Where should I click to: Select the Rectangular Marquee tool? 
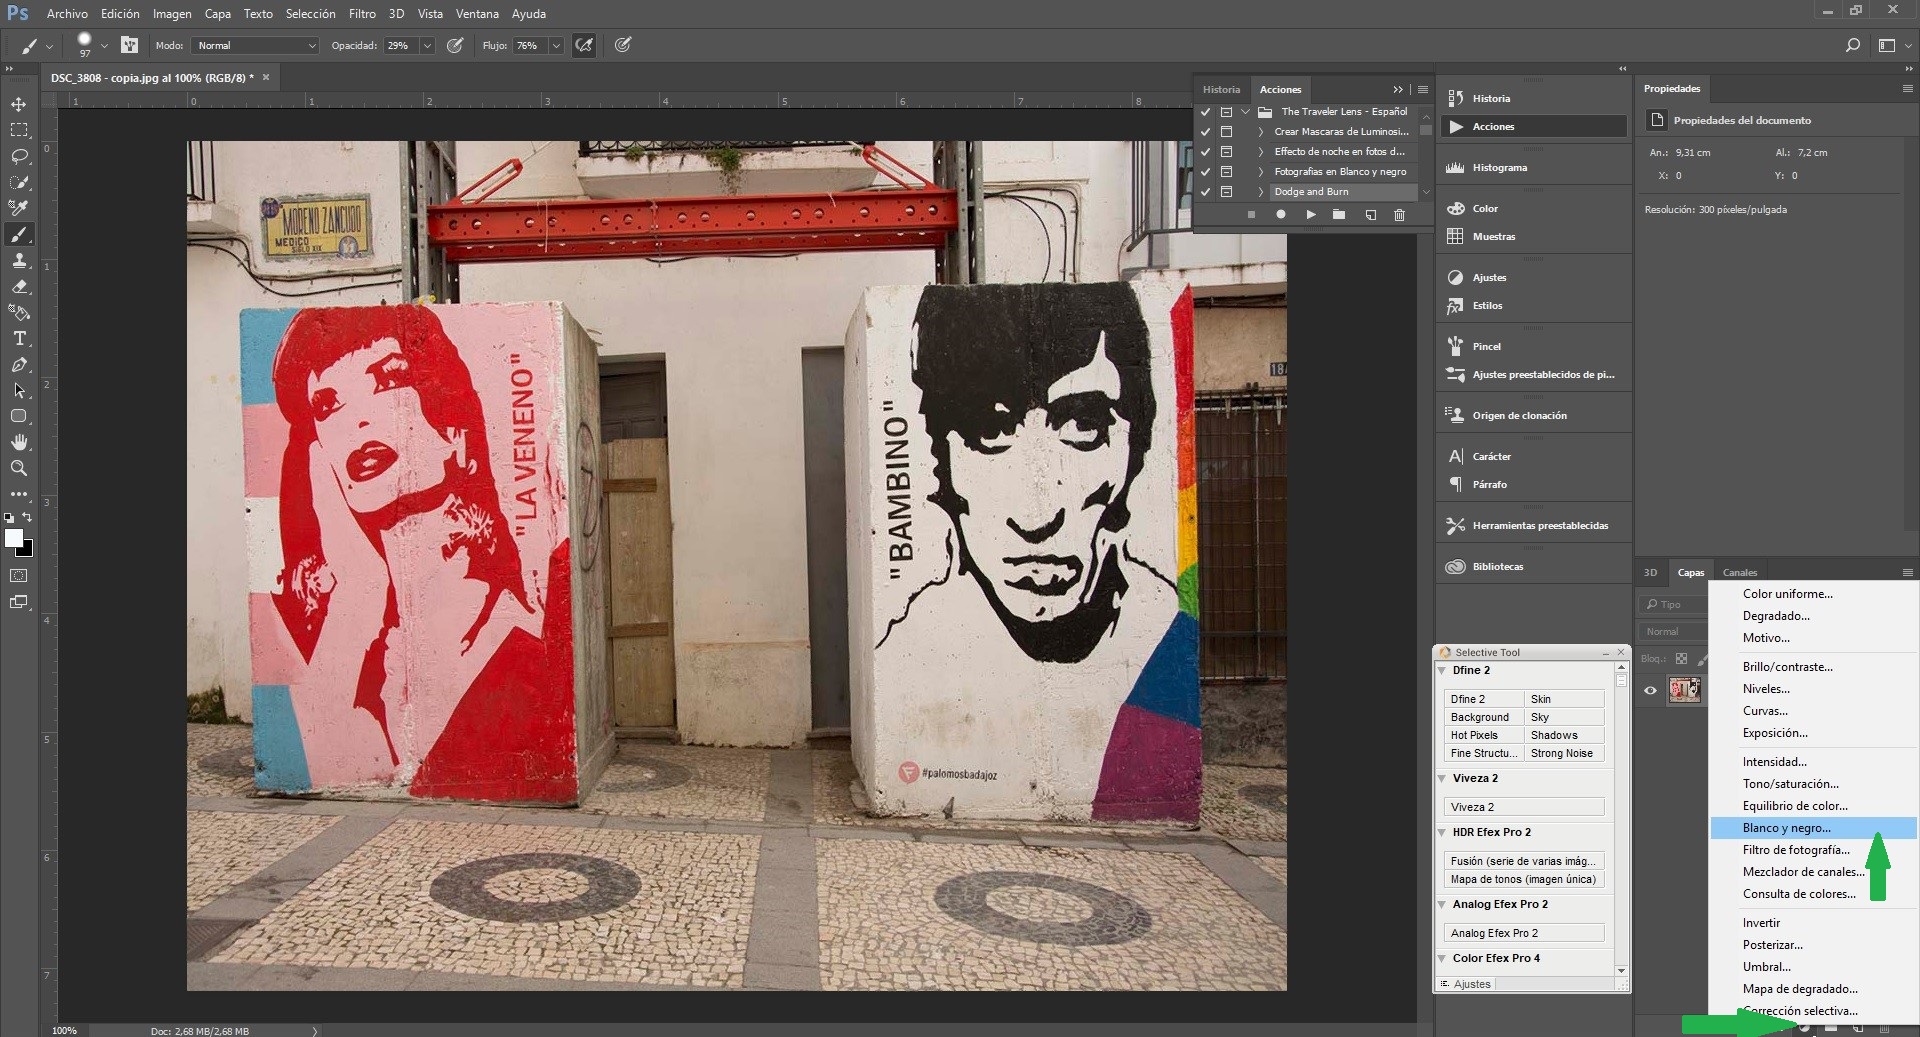[x=19, y=130]
